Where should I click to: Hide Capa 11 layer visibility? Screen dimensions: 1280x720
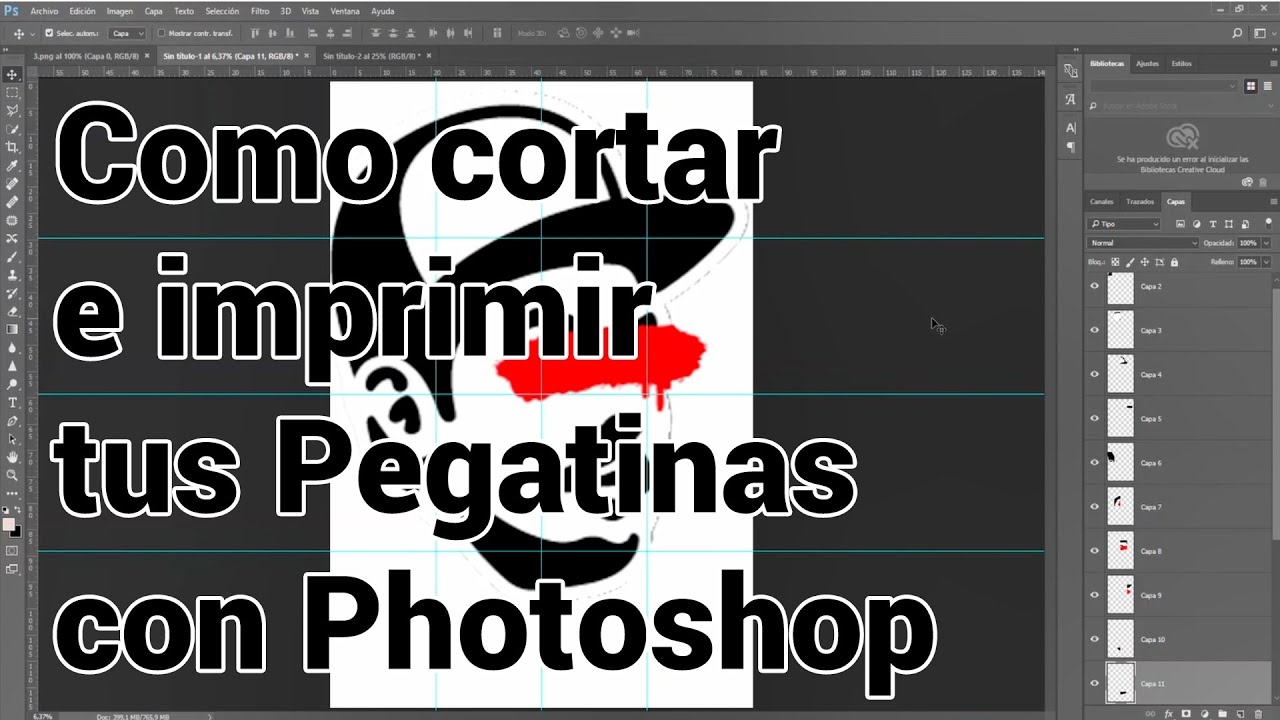(x=1094, y=683)
